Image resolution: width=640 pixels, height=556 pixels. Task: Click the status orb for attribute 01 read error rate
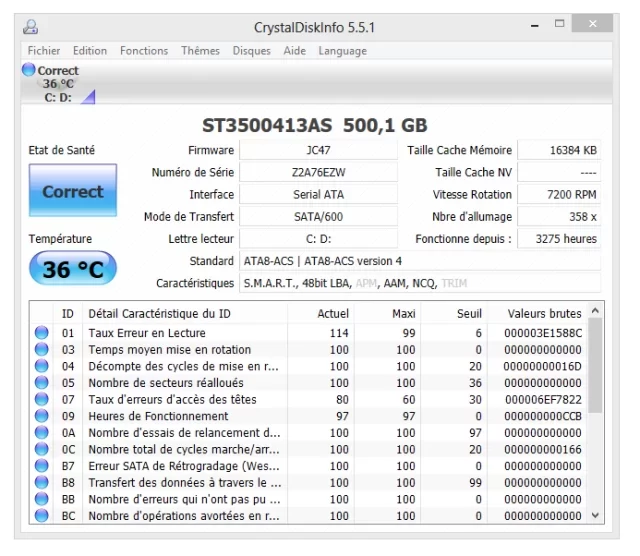(42, 333)
